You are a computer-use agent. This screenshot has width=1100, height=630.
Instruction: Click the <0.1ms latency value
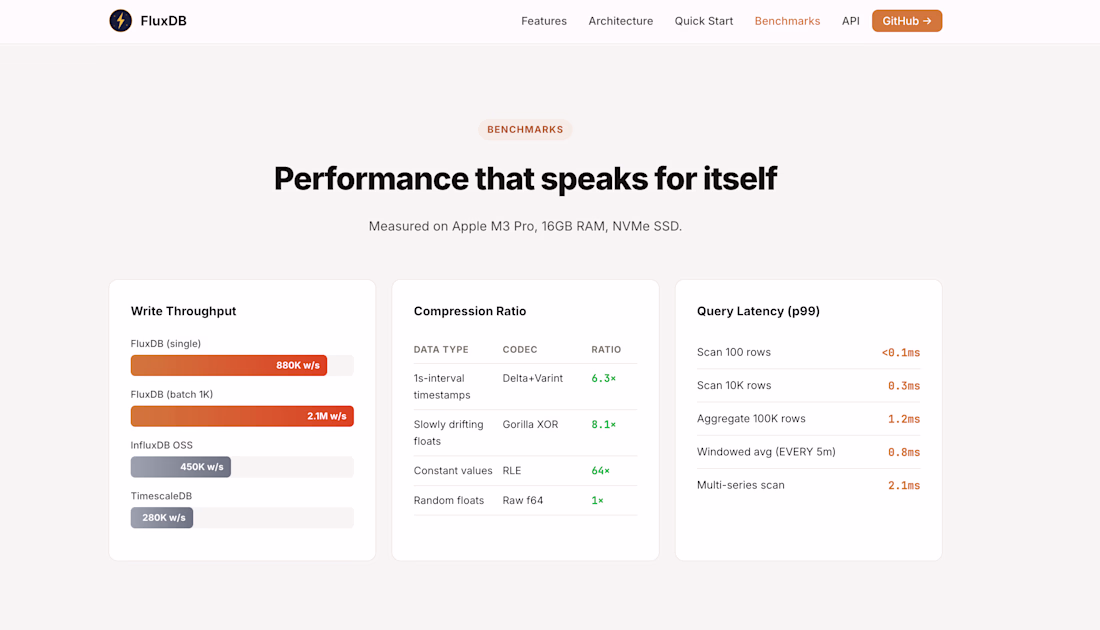click(x=901, y=352)
